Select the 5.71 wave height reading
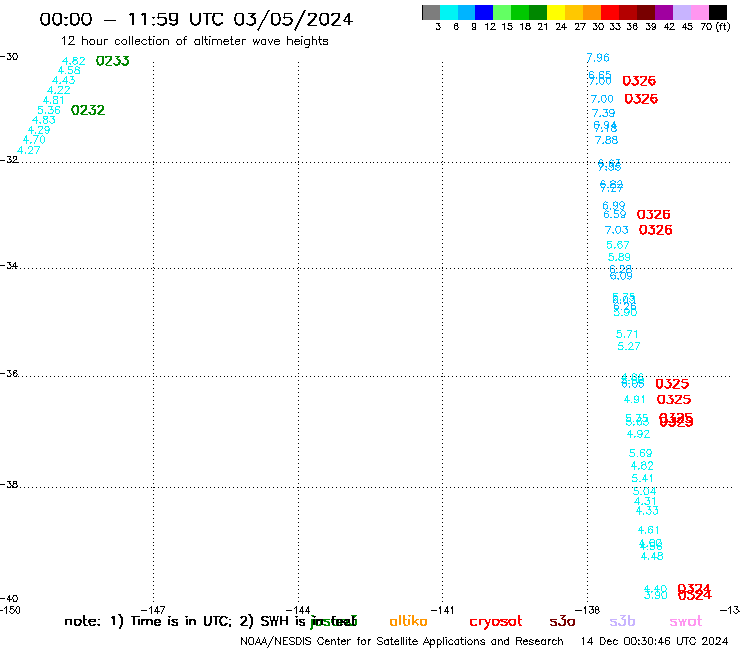Image resolution: width=740 pixels, height=650 pixels. pos(627,334)
